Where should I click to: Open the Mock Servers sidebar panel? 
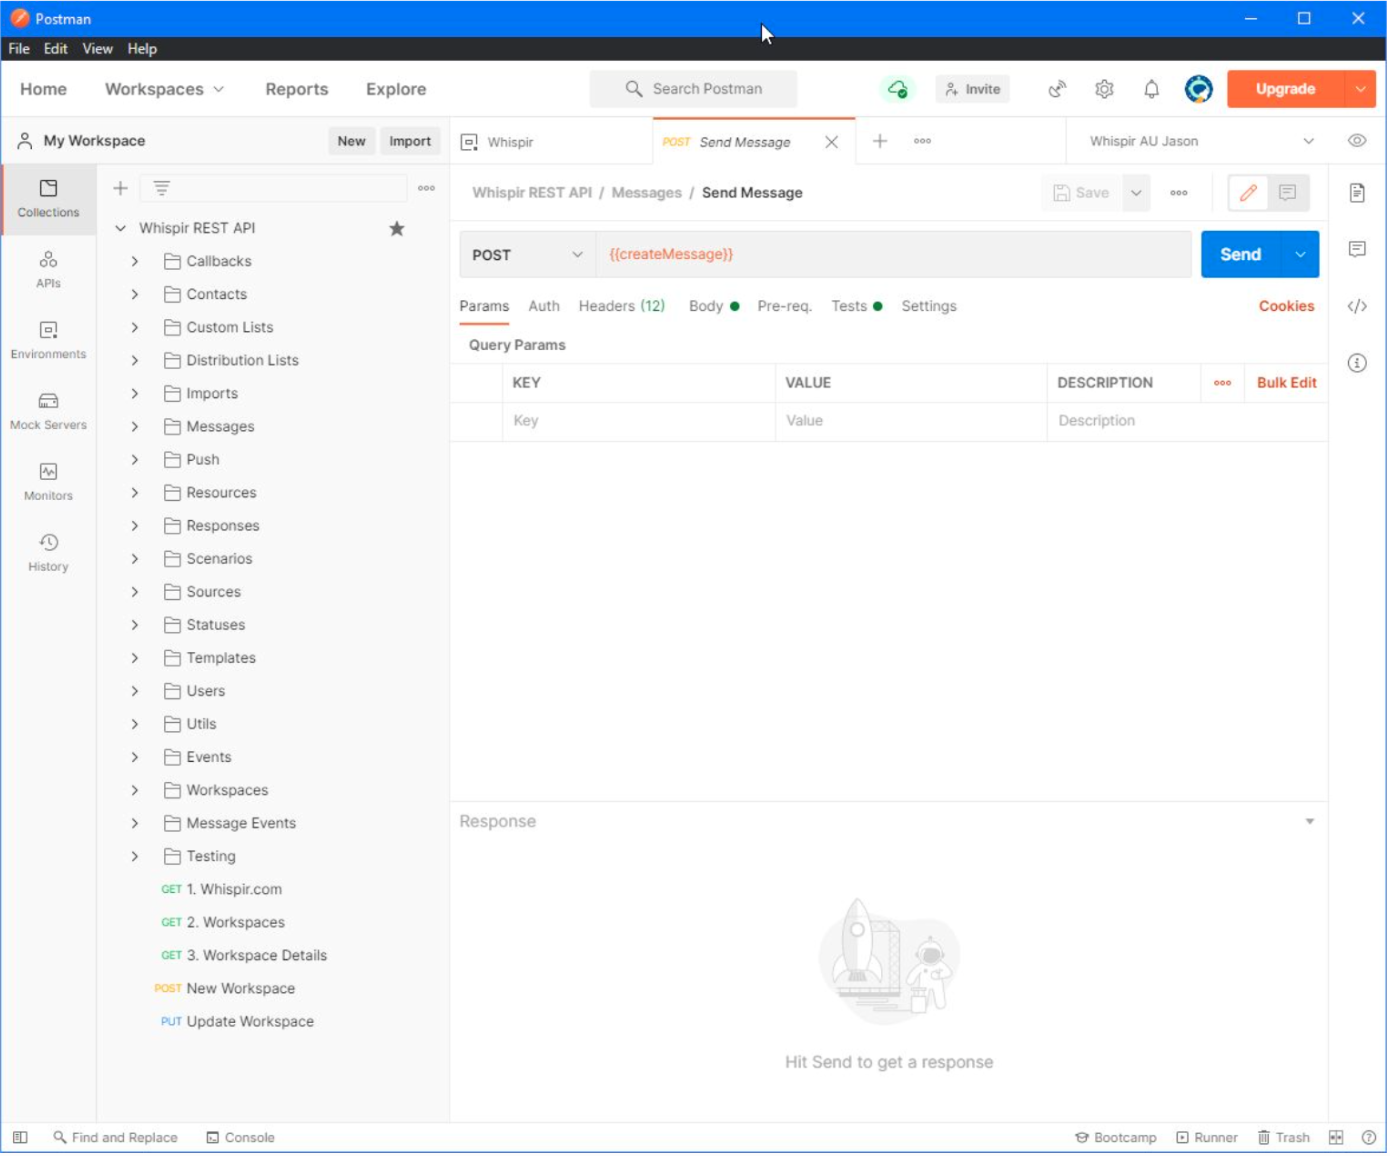click(x=48, y=411)
